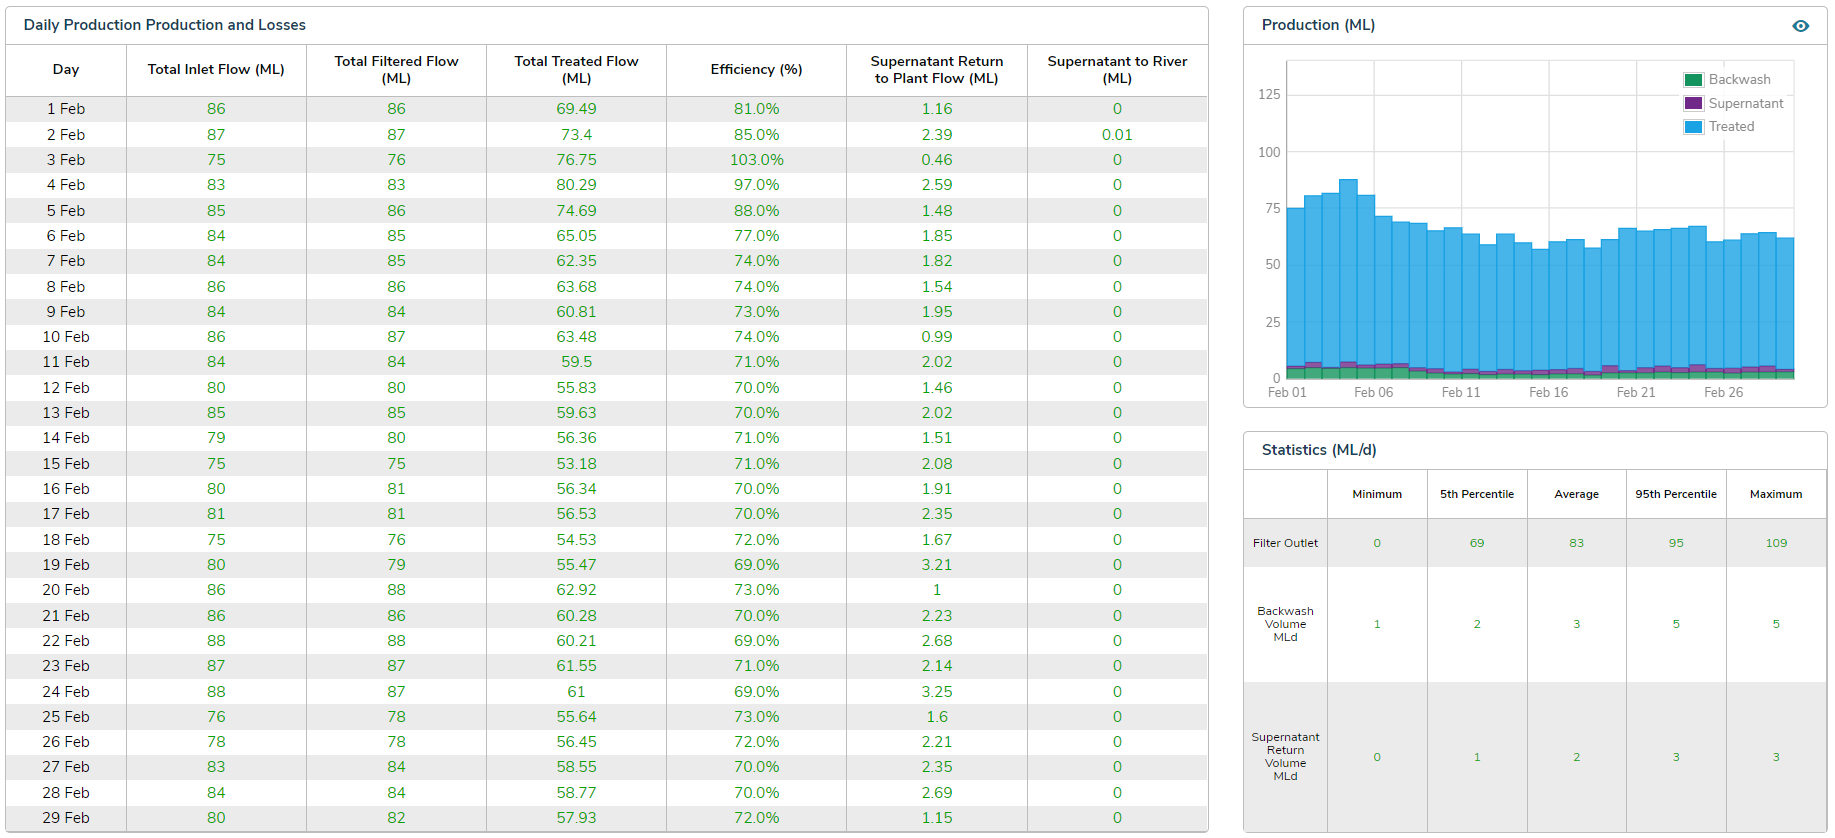Click the blue Treated legend swatch
1835x838 pixels.
tap(1693, 127)
